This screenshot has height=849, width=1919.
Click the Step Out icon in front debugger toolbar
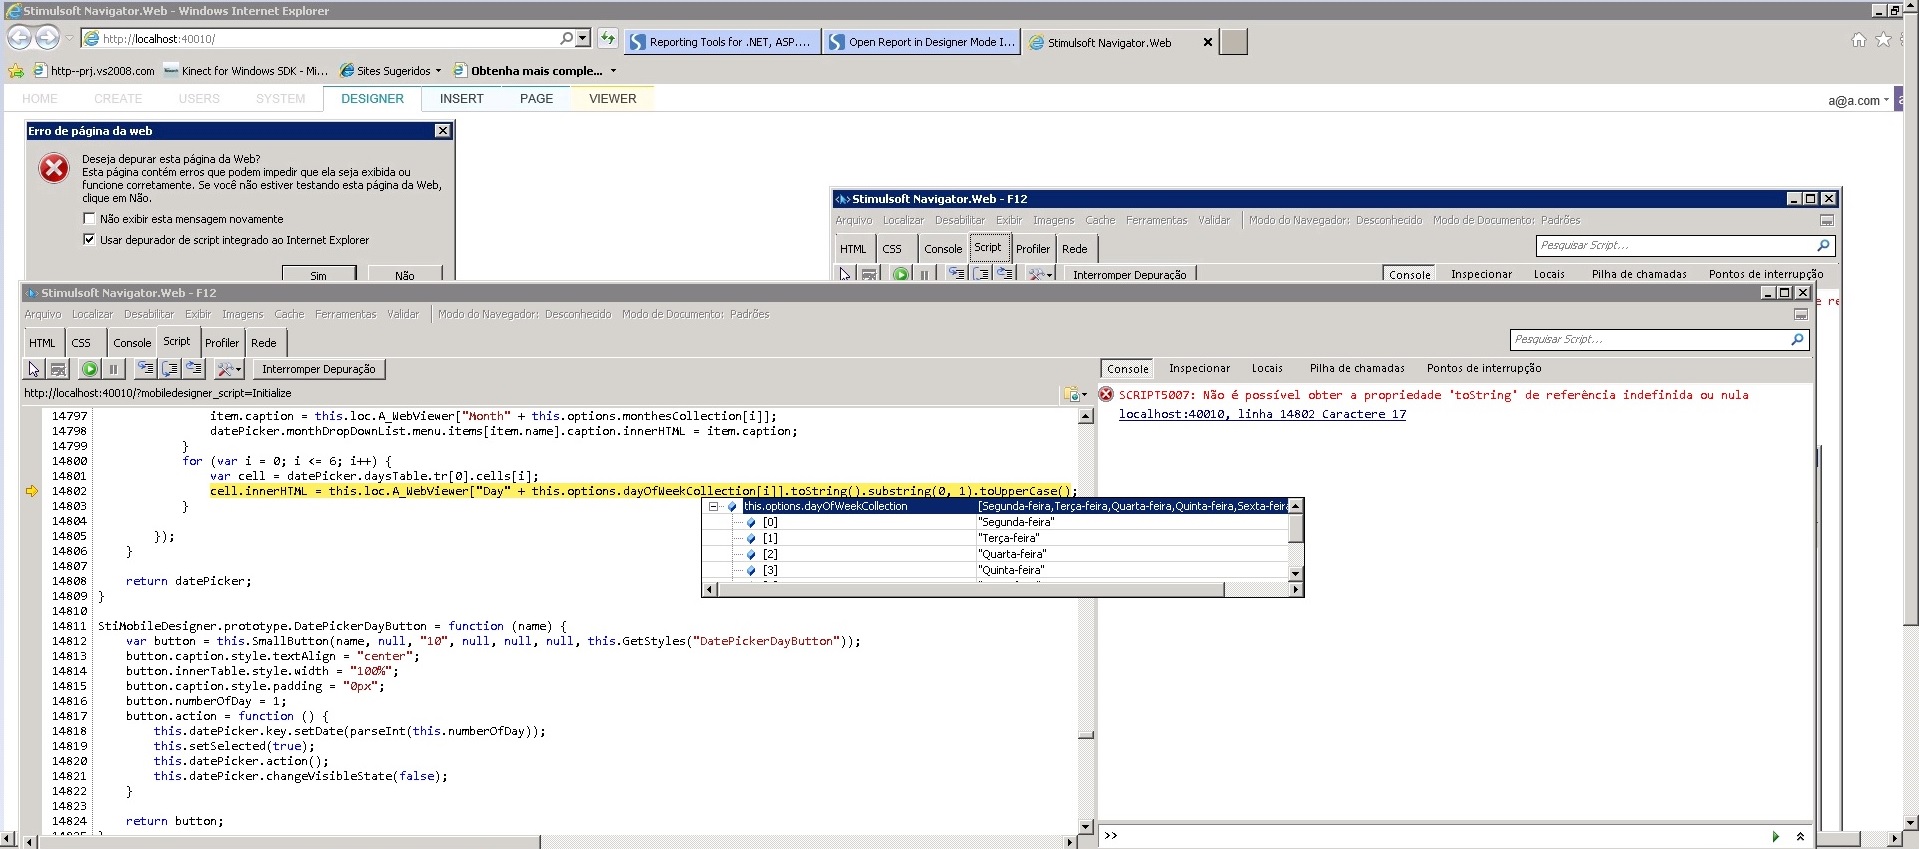tap(194, 369)
